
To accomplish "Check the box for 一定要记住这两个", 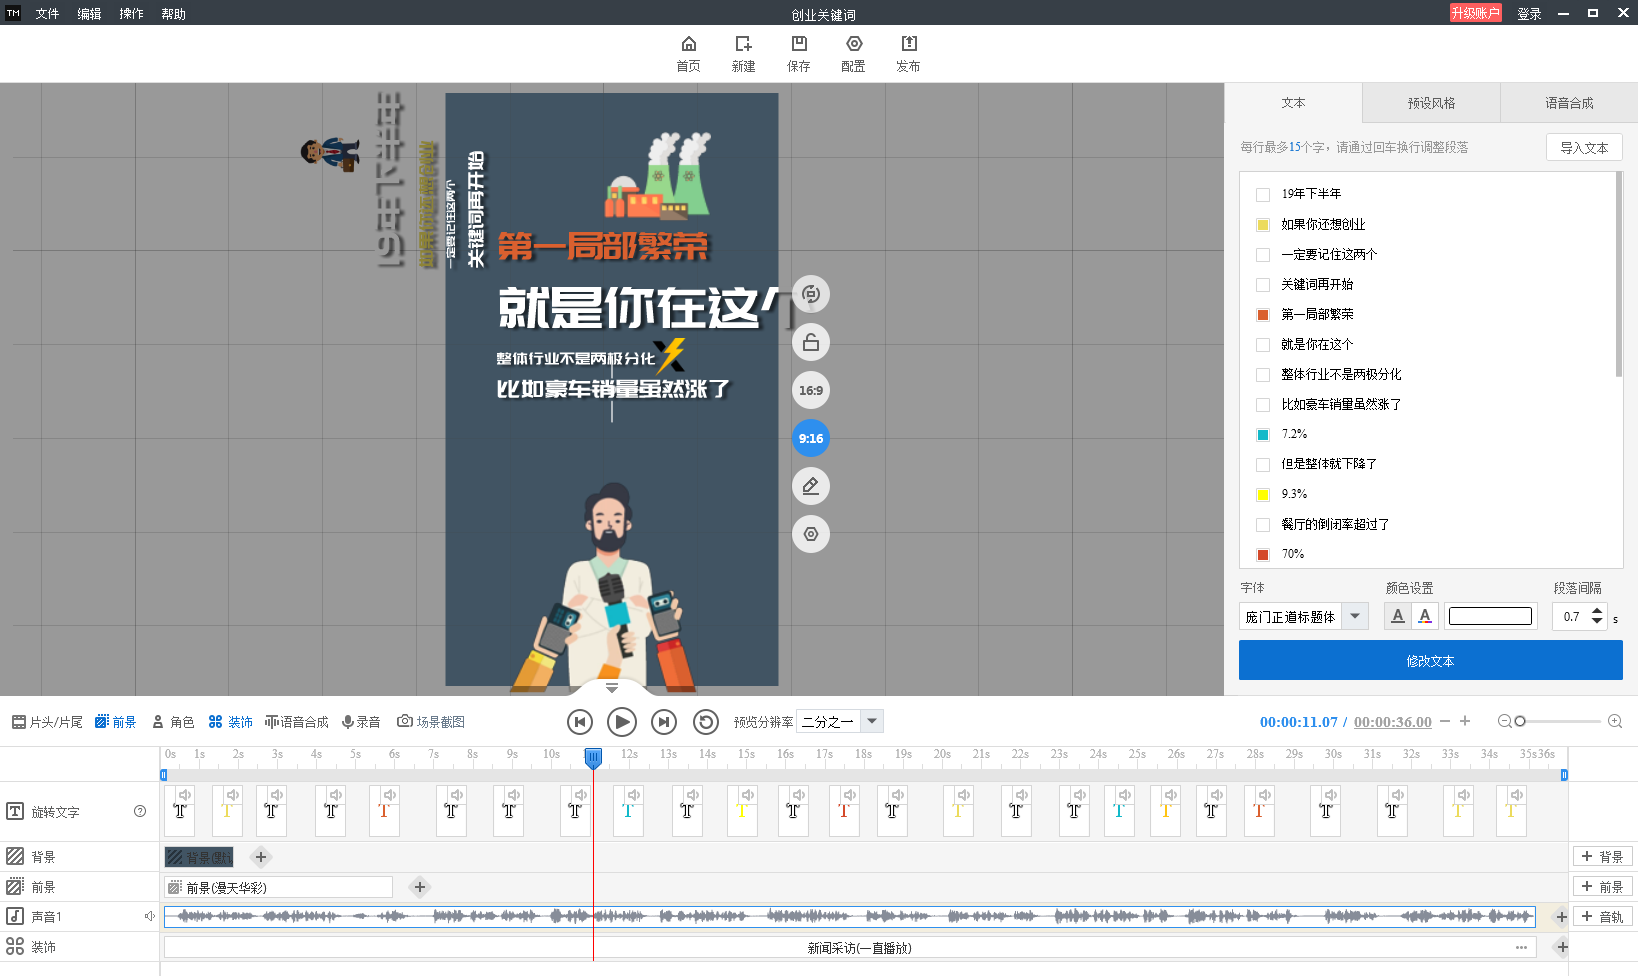I will click(1263, 254).
